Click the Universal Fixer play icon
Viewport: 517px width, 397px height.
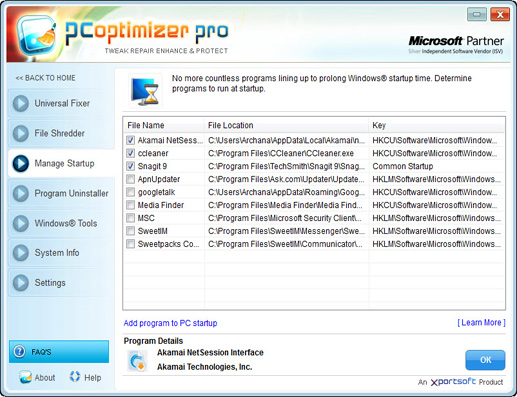(x=21, y=103)
